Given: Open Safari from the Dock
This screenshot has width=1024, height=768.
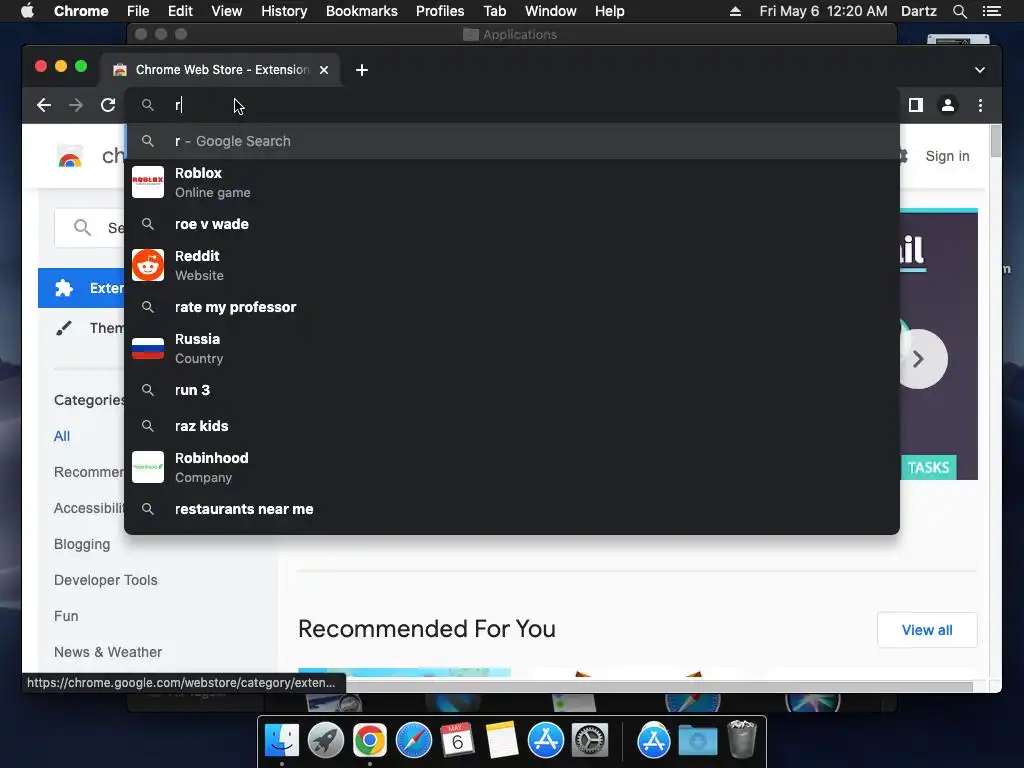Looking at the screenshot, I should tap(413, 741).
